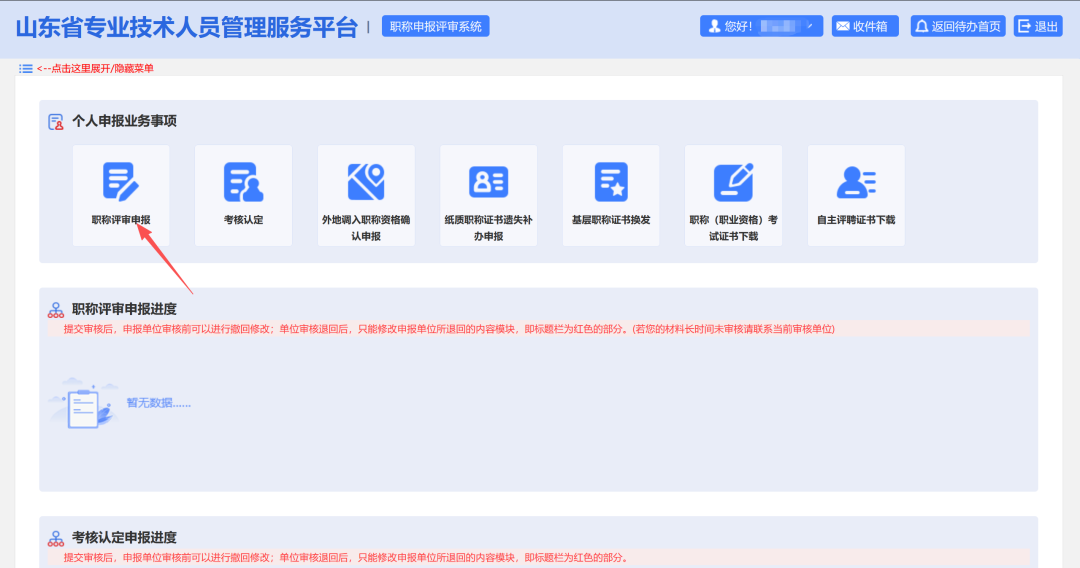Open the 考核认定 tile
The height and width of the screenshot is (568, 1080).
(x=243, y=196)
